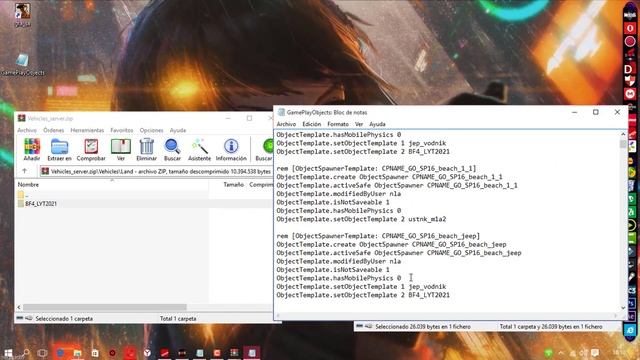The image size is (640, 360).
Task: Click line 'ObjectTemplate.create ObjectSpawner CPNAME_GO_SP16_beach_jeep'
Action: [391, 244]
